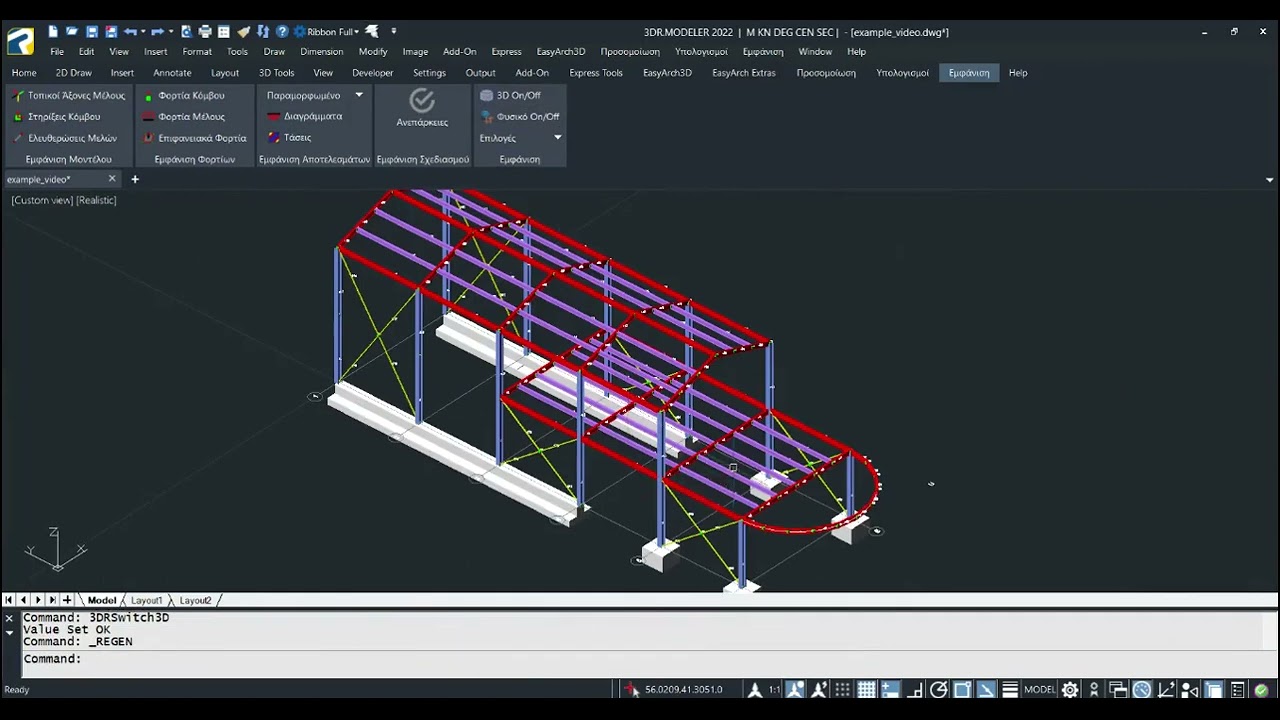Viewport: 1280px width, 720px height.
Task: Click the green checkmark icon in status bar
Action: (x=1261, y=690)
